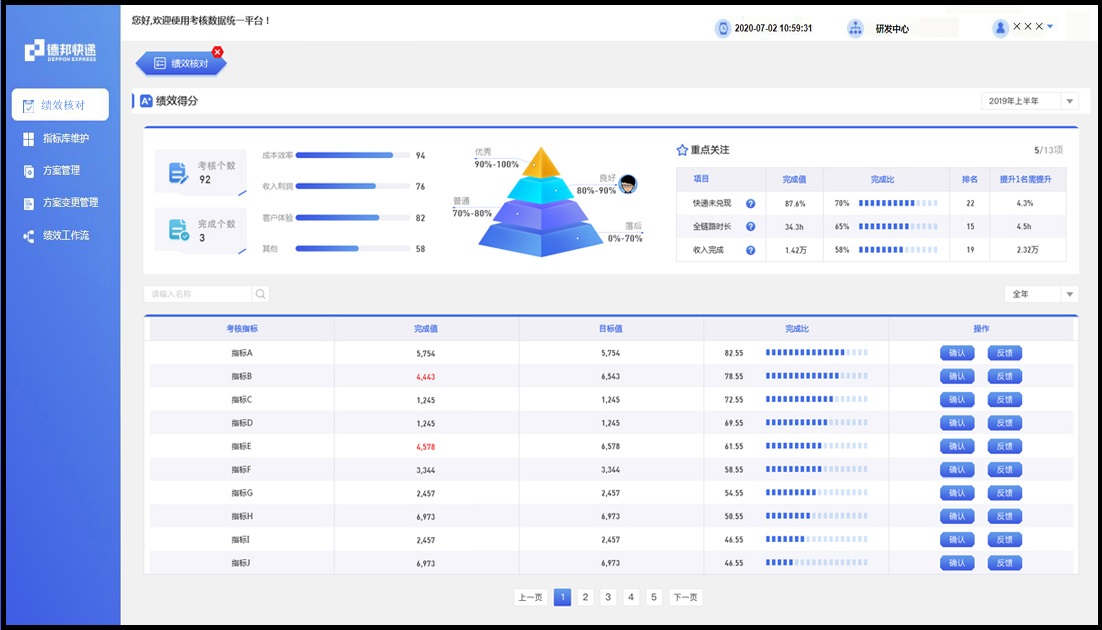Open the user account dropdown arrow
Image resolution: width=1102 pixels, height=630 pixels.
(x=1050, y=27)
